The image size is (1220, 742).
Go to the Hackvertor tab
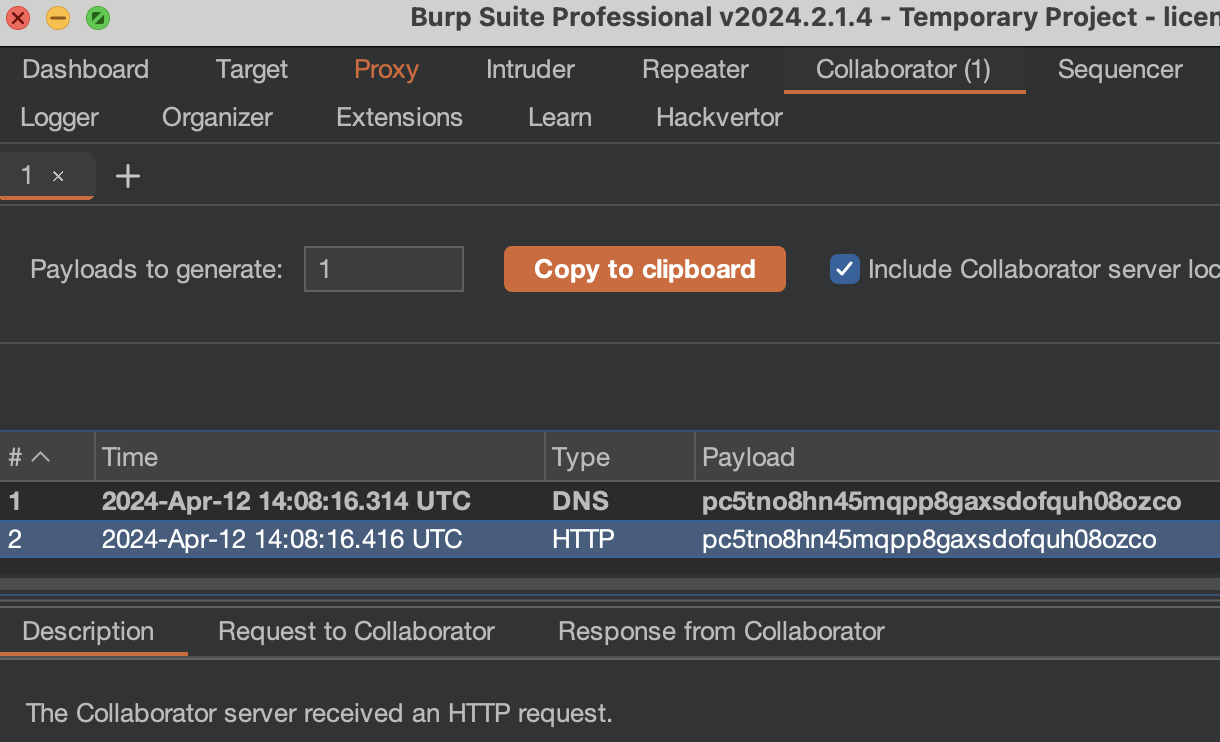click(x=719, y=117)
